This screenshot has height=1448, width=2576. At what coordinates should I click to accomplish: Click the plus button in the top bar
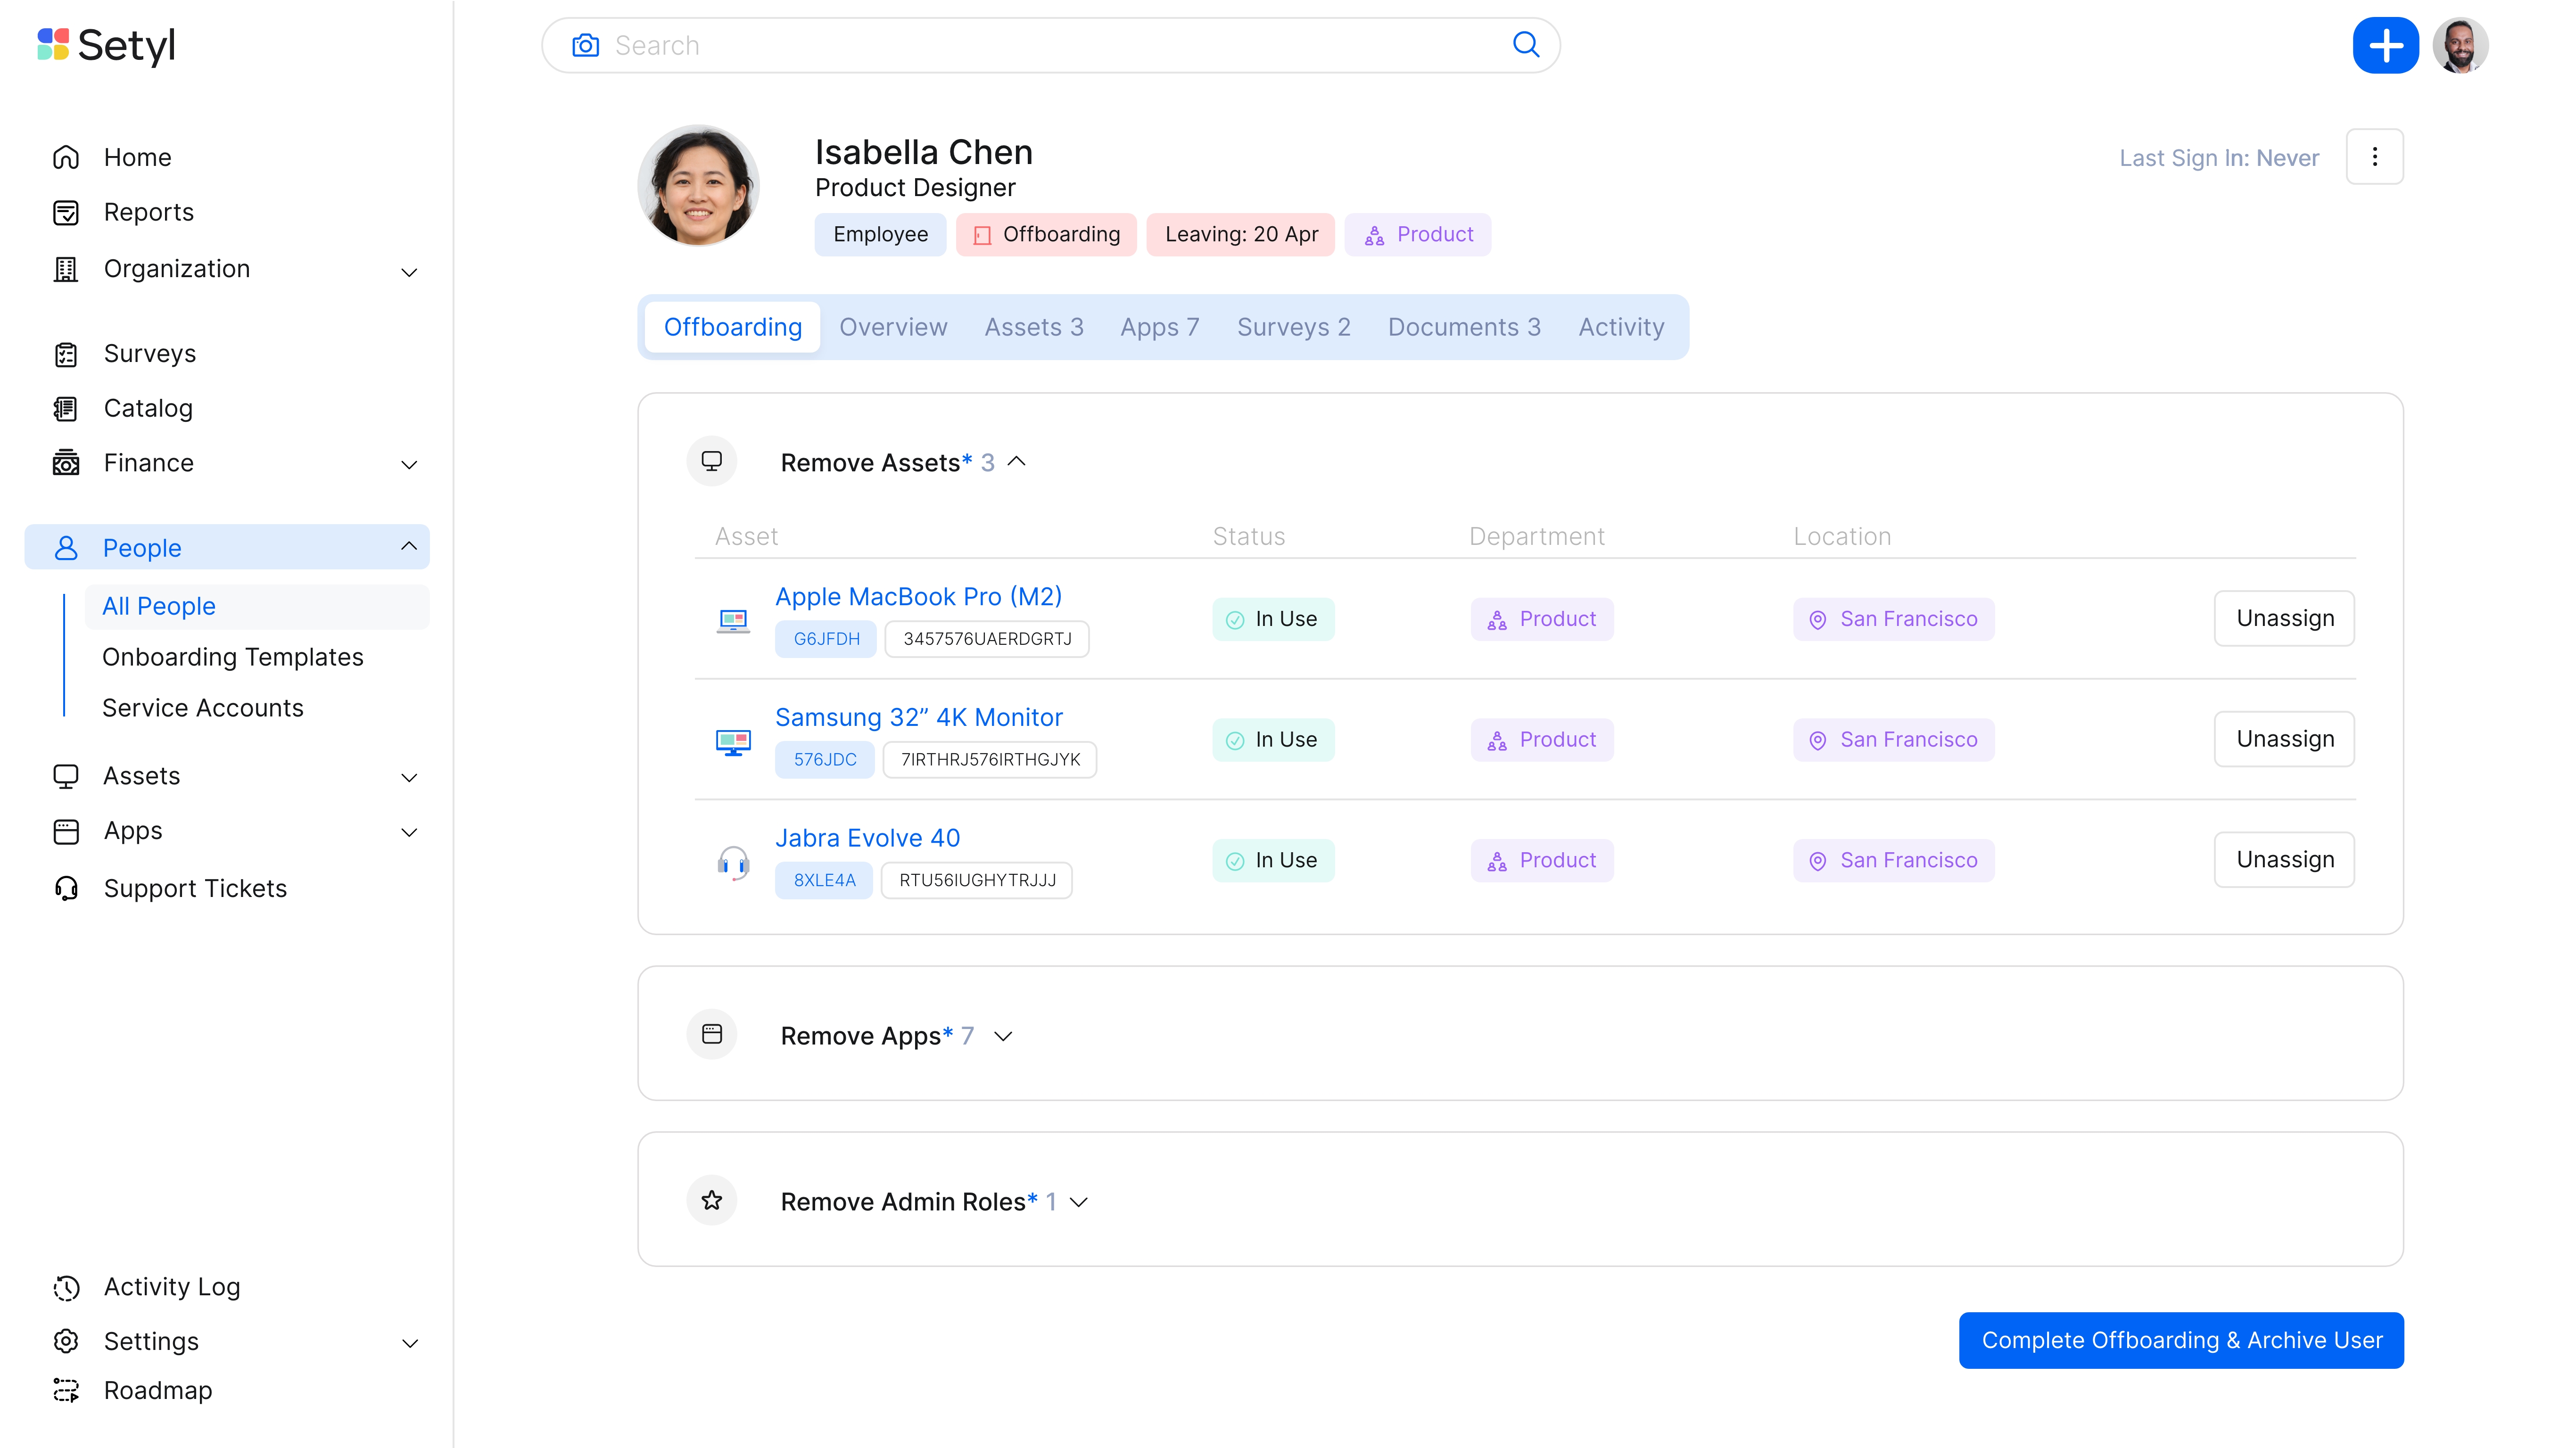(2387, 45)
